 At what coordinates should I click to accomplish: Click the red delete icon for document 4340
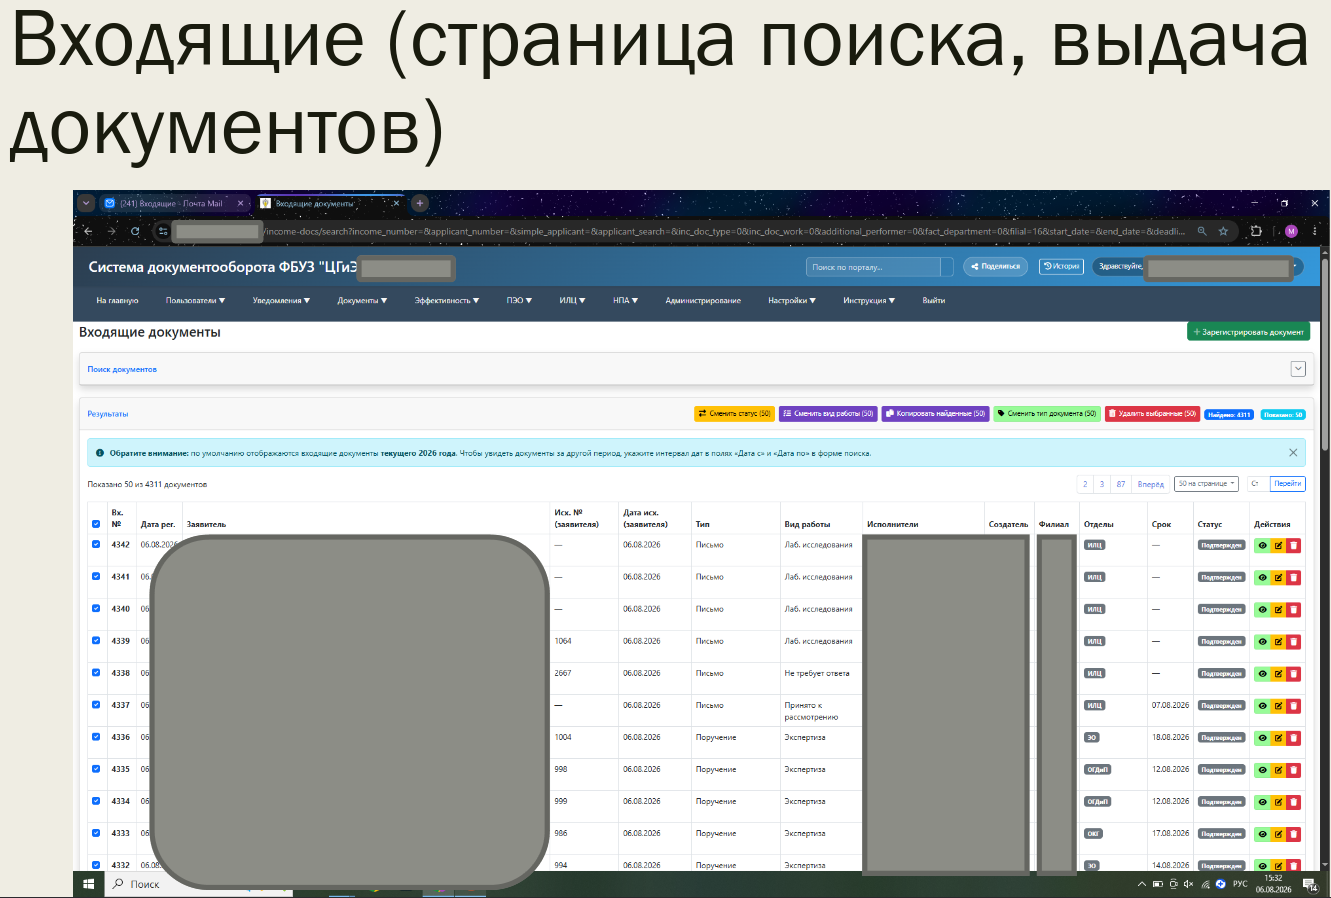[x=1293, y=609]
